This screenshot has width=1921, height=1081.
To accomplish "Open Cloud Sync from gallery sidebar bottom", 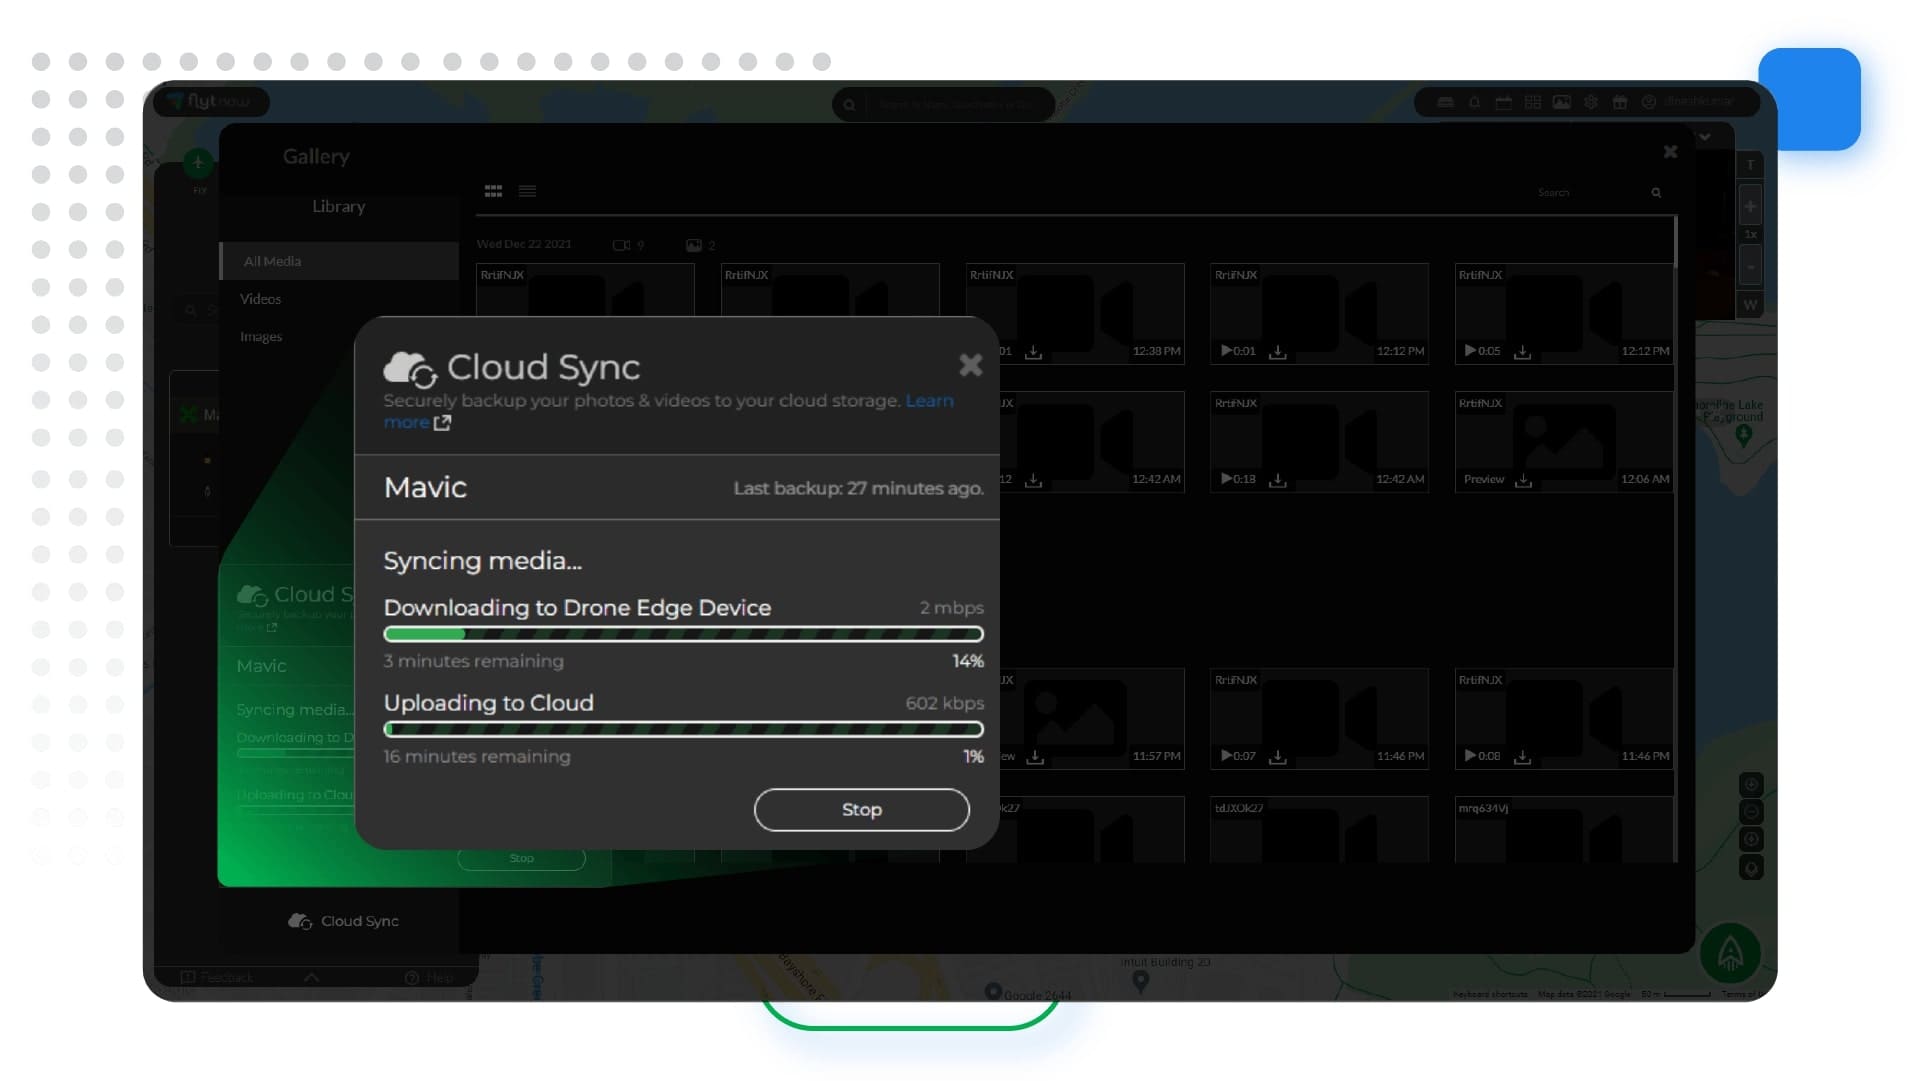I will tap(343, 921).
